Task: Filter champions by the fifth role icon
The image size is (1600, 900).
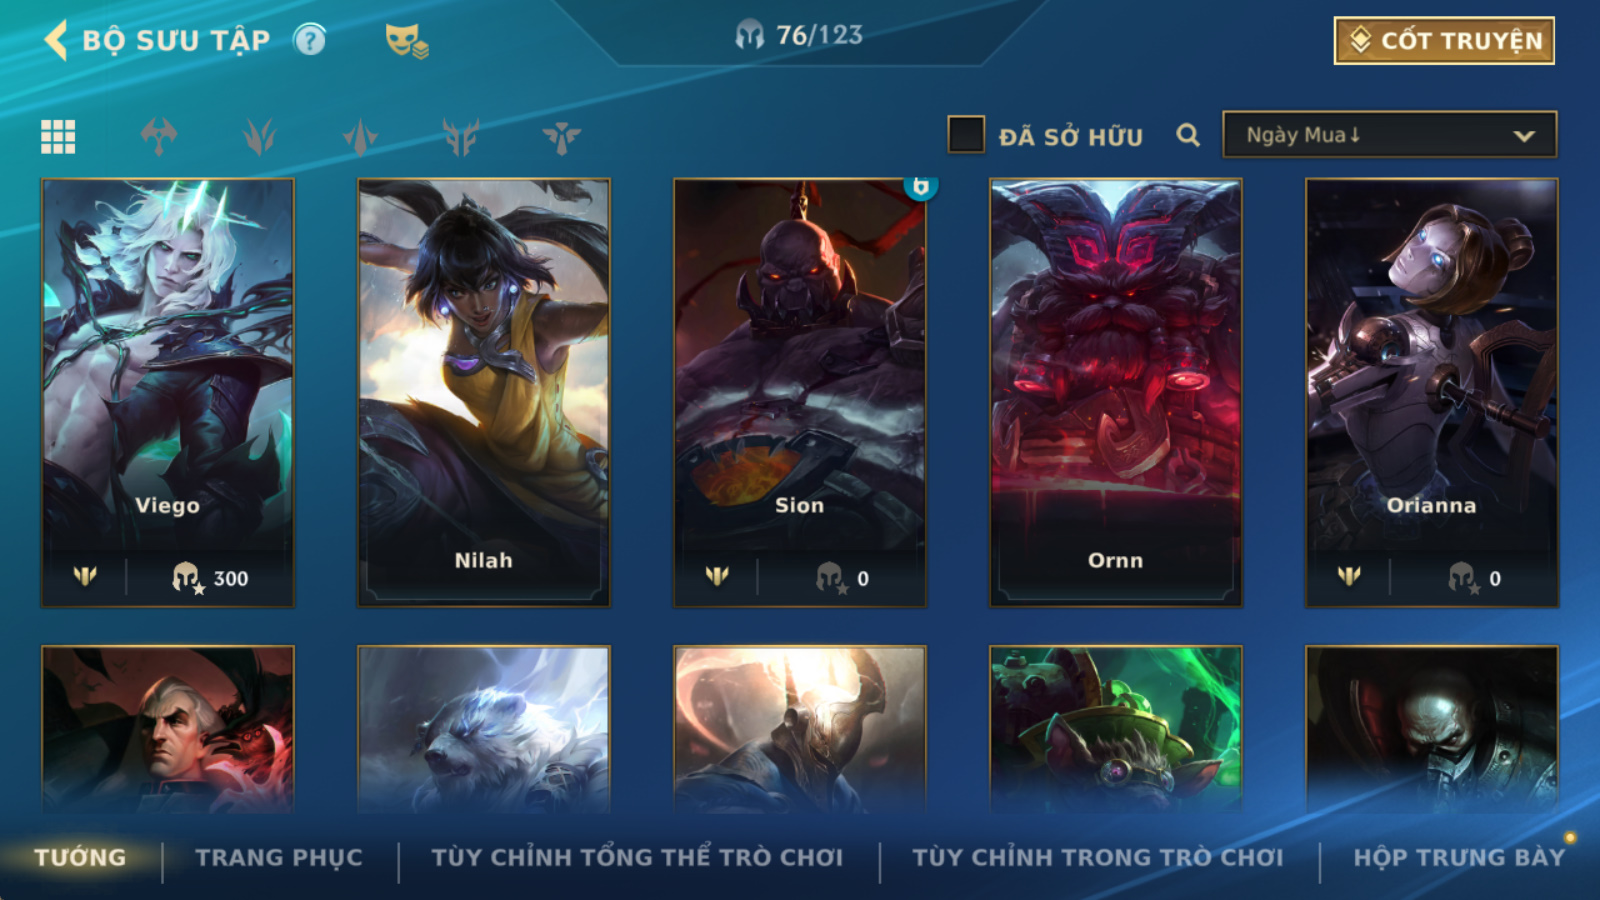Action: click(x=561, y=137)
